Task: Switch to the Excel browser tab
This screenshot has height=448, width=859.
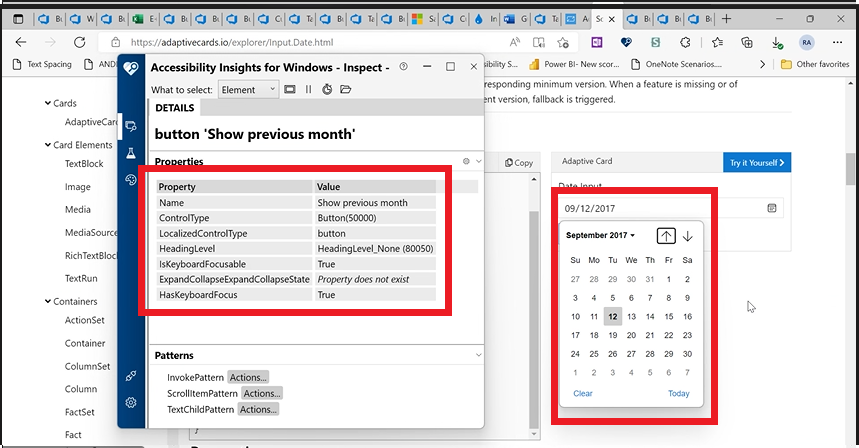Action: click(144, 19)
